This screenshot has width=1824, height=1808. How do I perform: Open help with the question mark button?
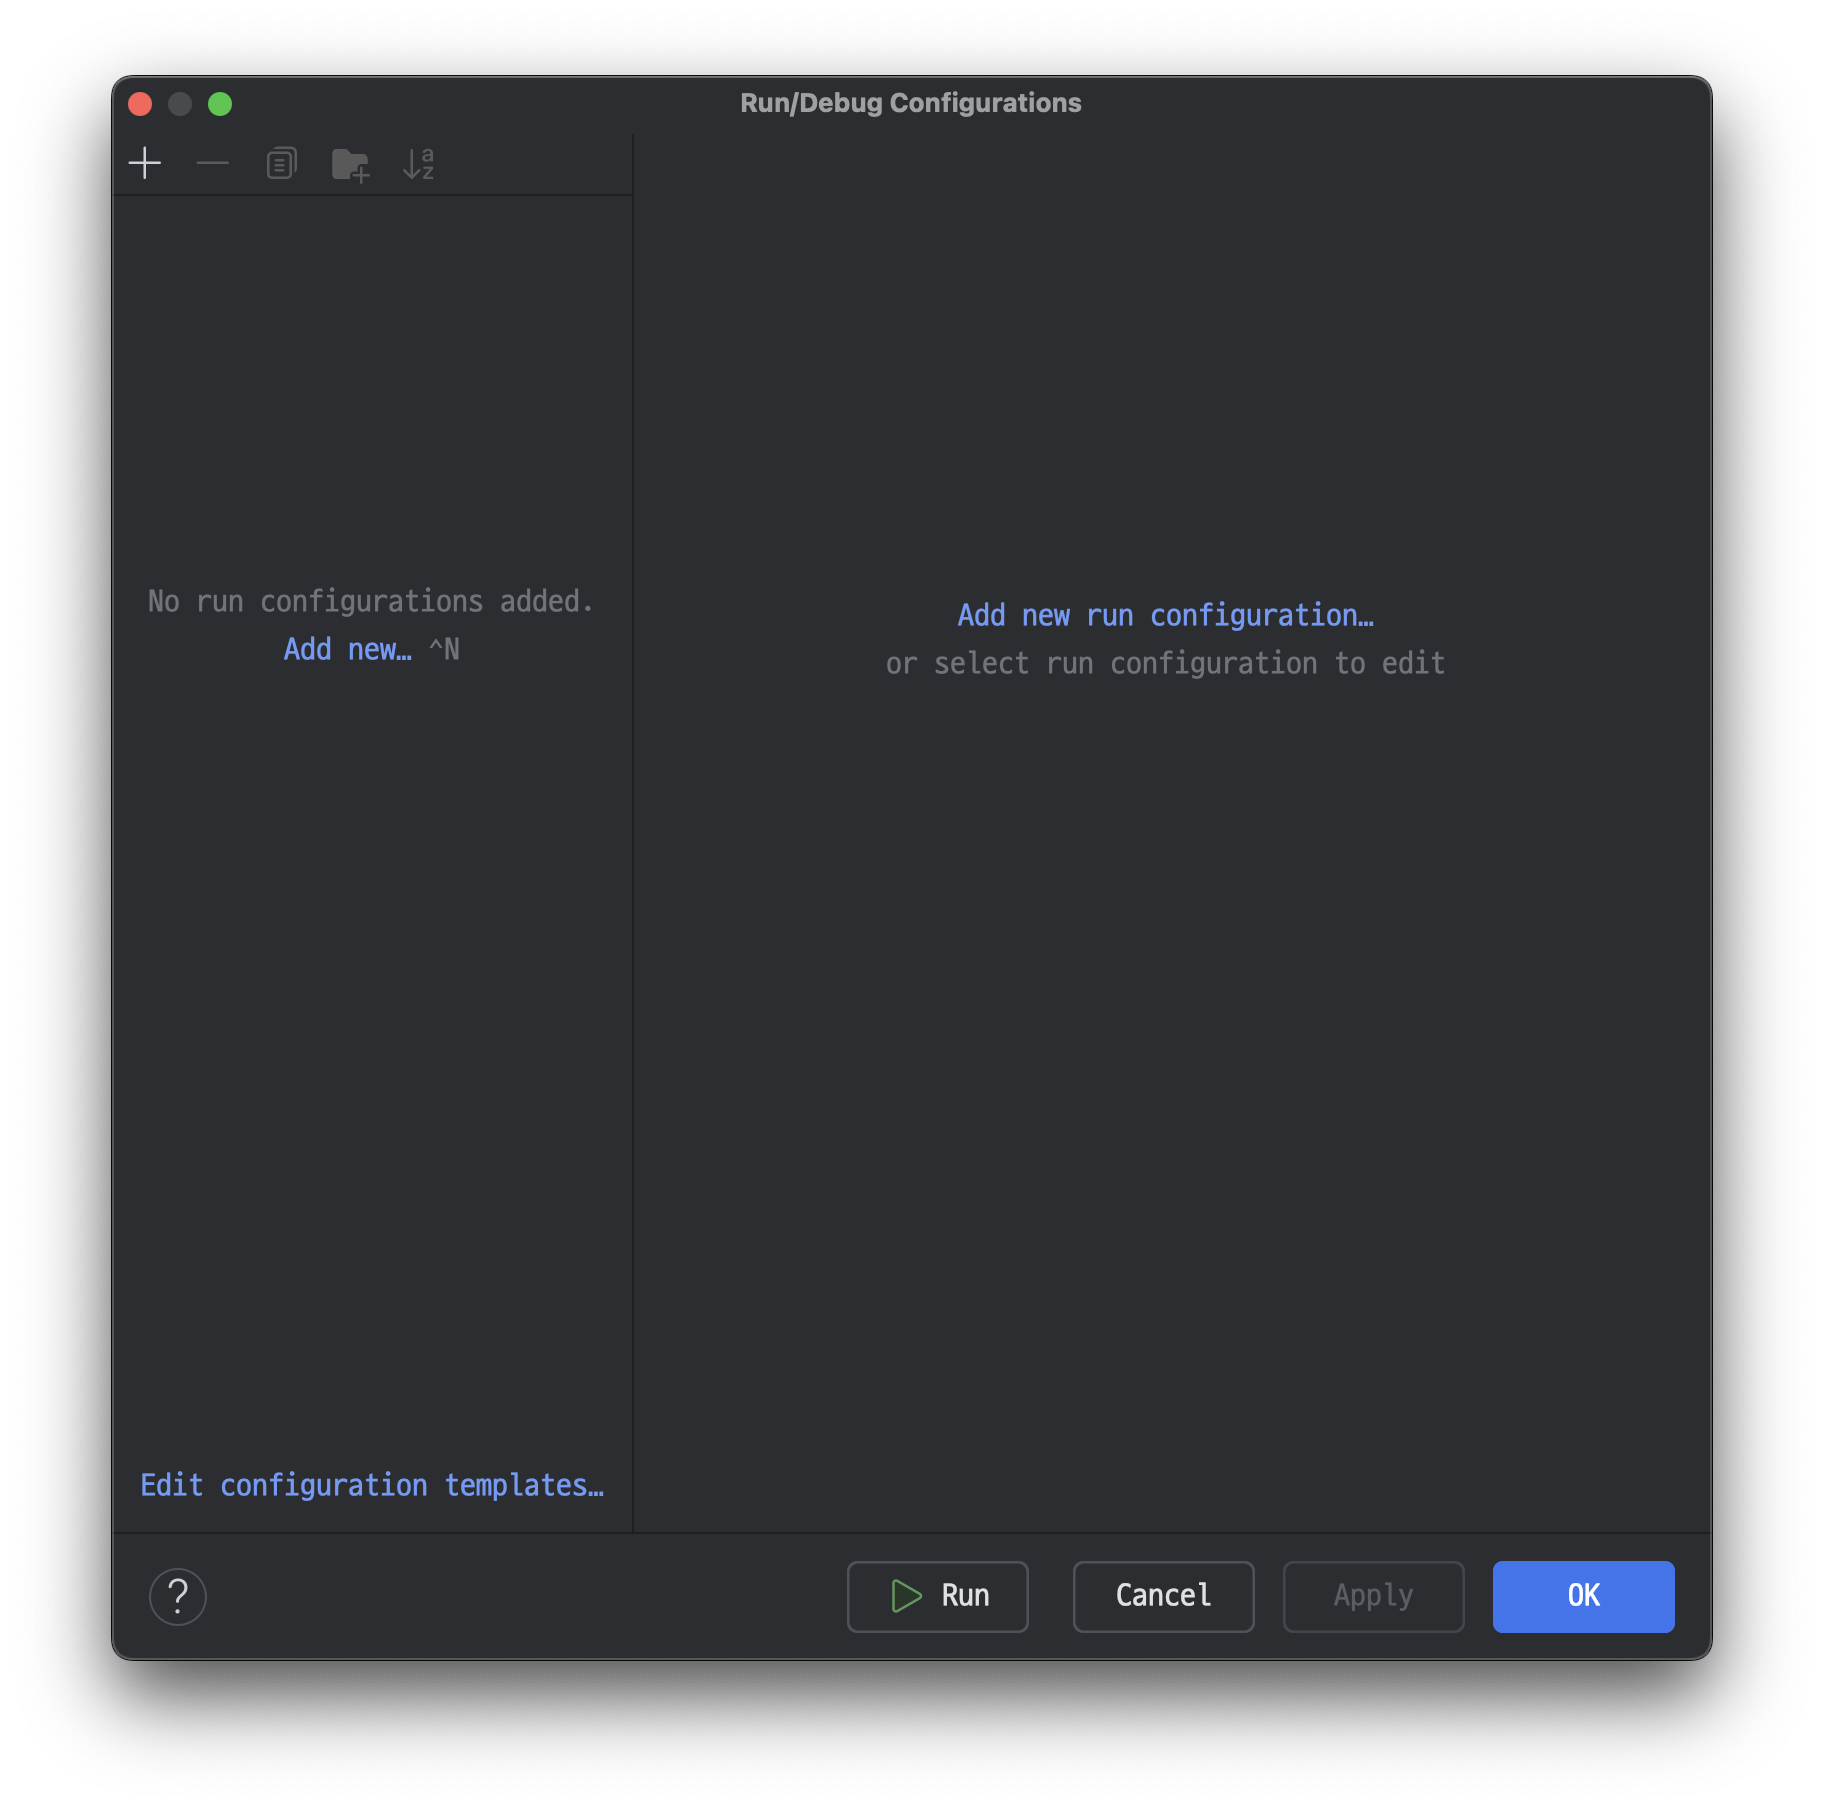click(x=178, y=1596)
